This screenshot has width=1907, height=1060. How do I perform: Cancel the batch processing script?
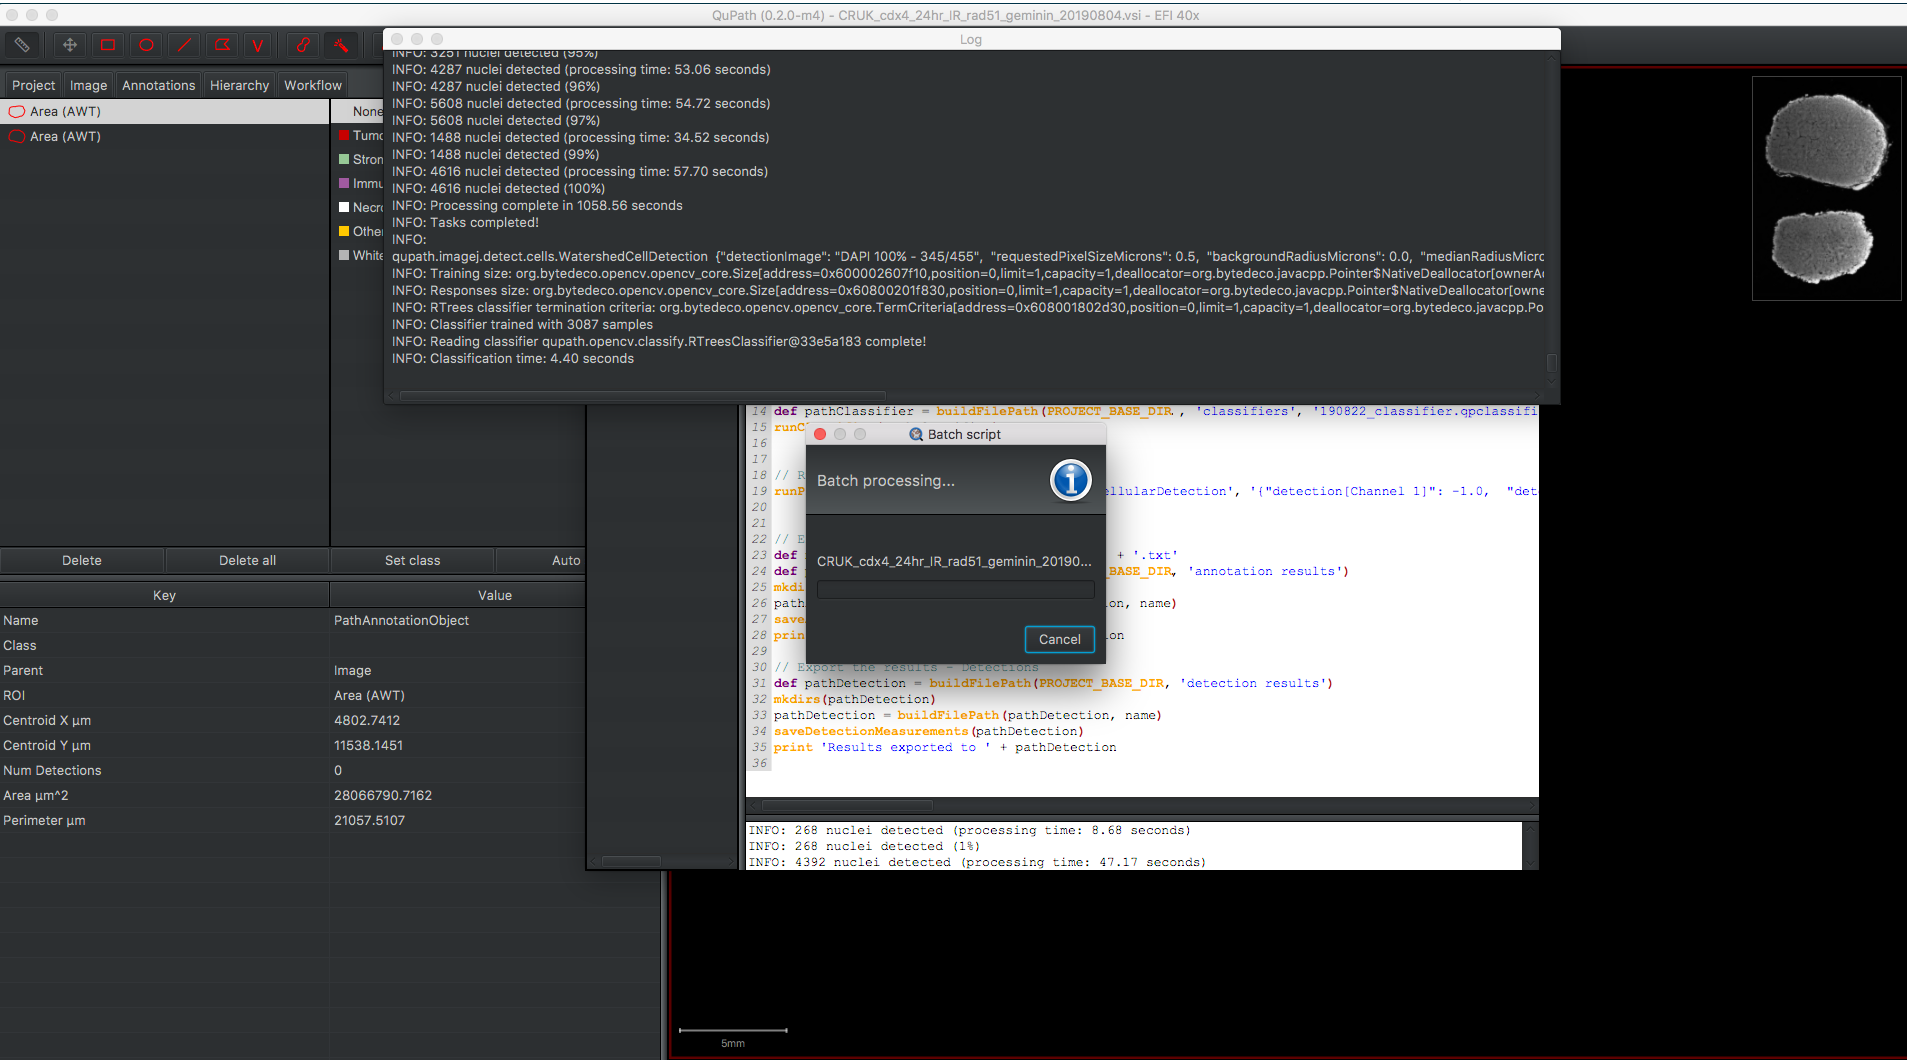[x=1059, y=639]
